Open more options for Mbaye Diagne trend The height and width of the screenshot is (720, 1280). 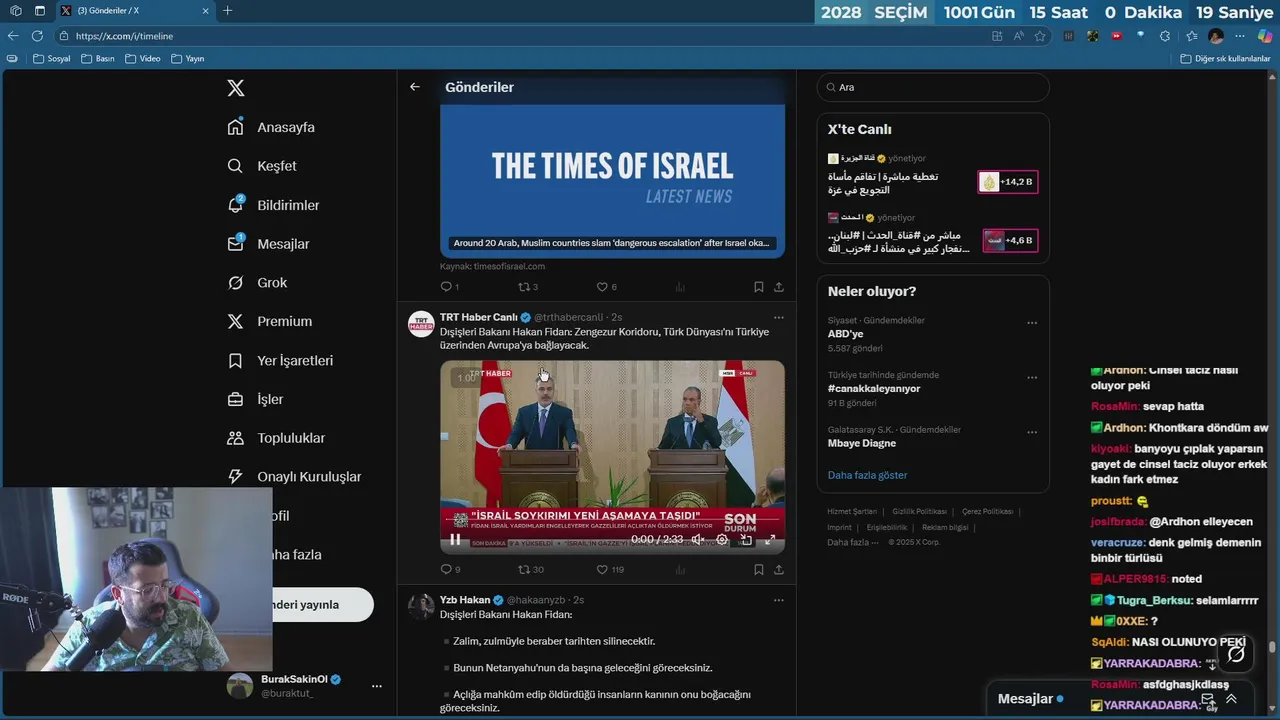[x=1032, y=432]
